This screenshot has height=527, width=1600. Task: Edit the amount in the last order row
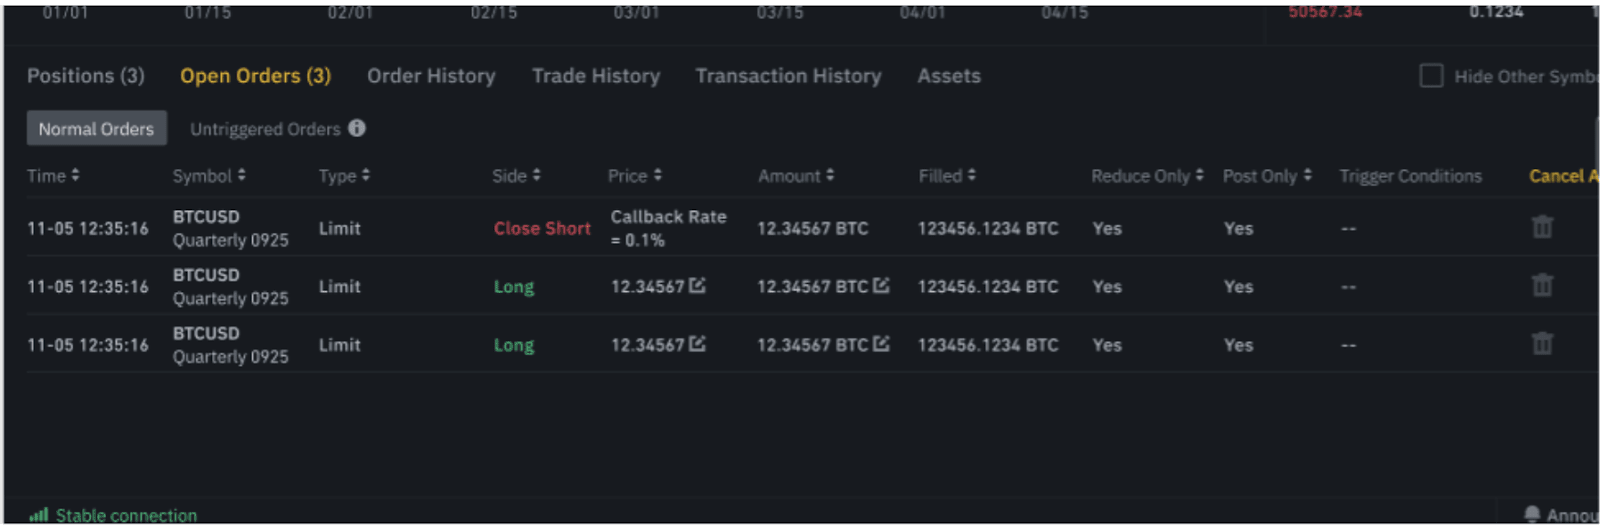(881, 344)
